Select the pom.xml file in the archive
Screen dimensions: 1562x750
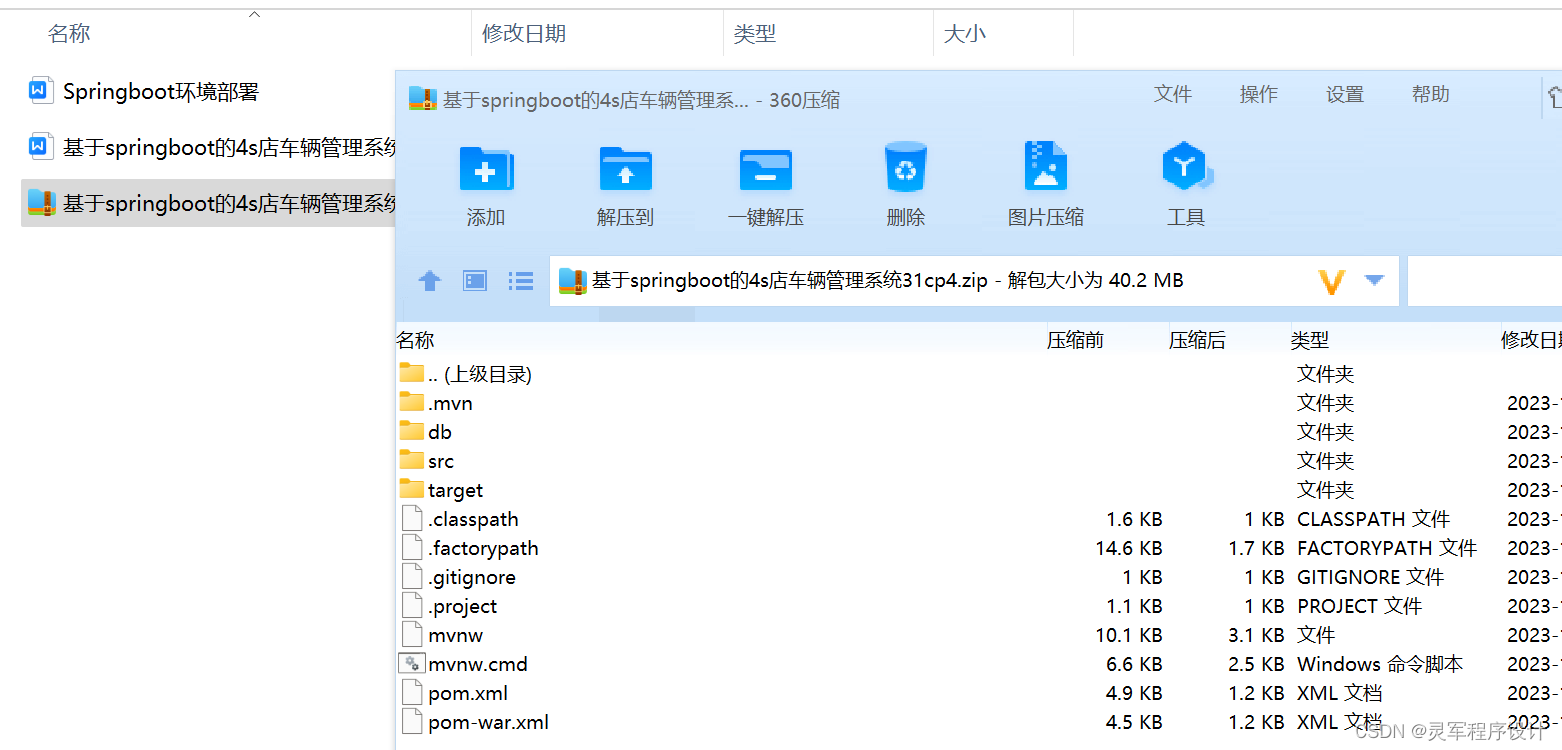[x=469, y=692]
